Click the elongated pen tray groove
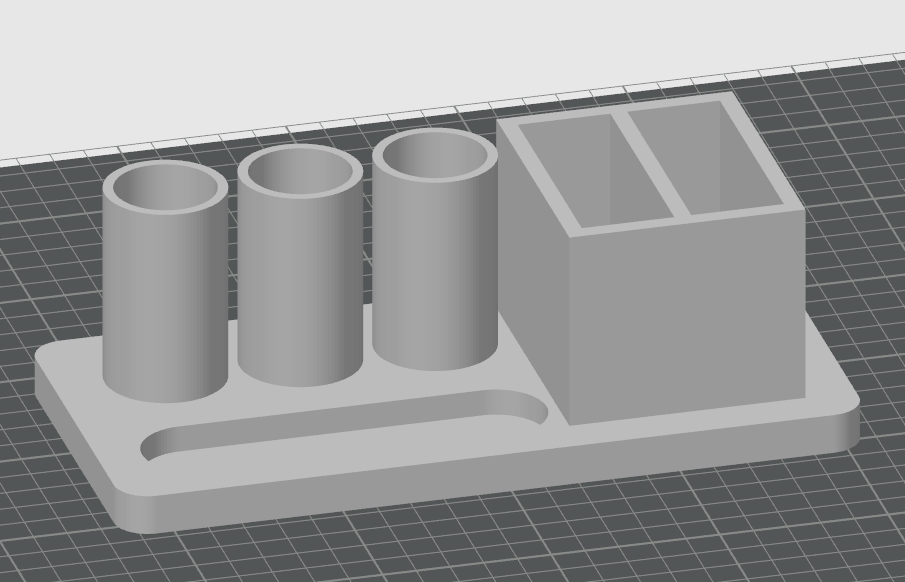The image size is (905, 582). click(345, 424)
